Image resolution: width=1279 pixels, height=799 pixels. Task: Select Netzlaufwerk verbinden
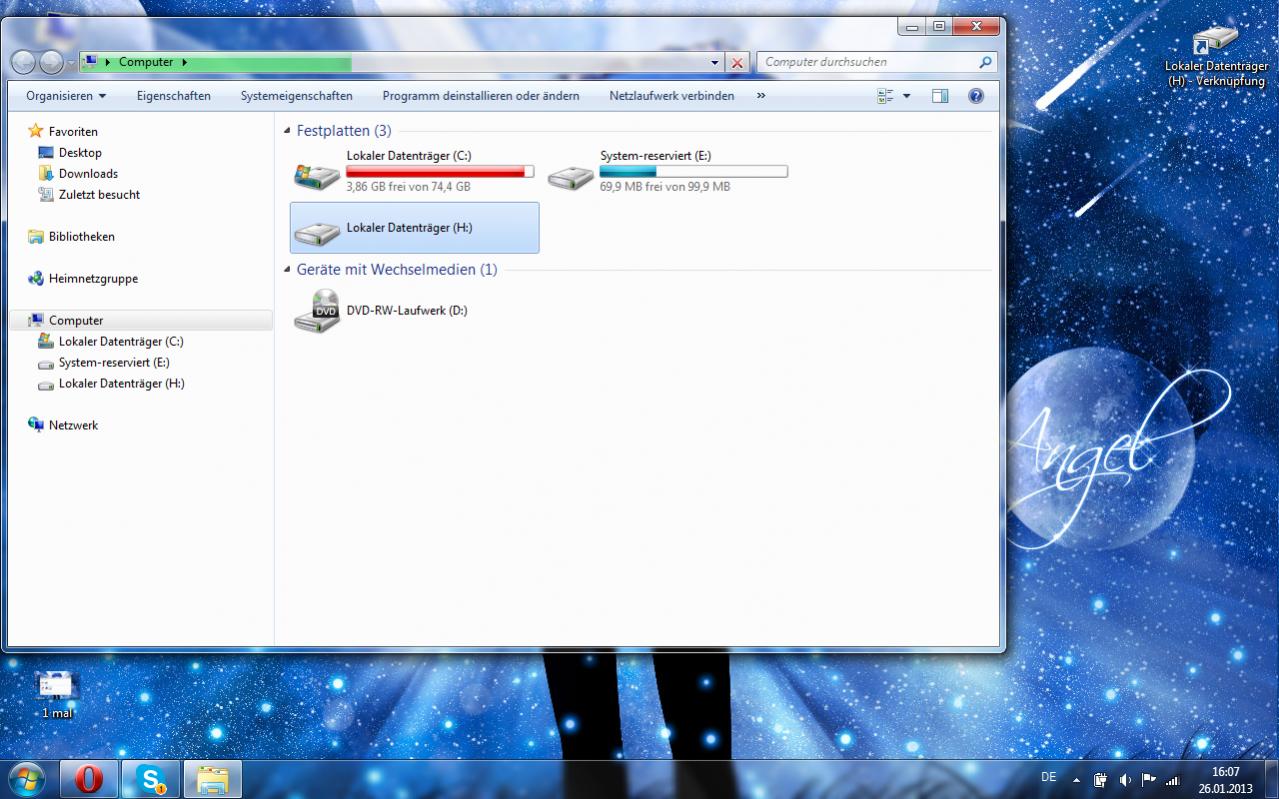pyautogui.click(x=672, y=96)
